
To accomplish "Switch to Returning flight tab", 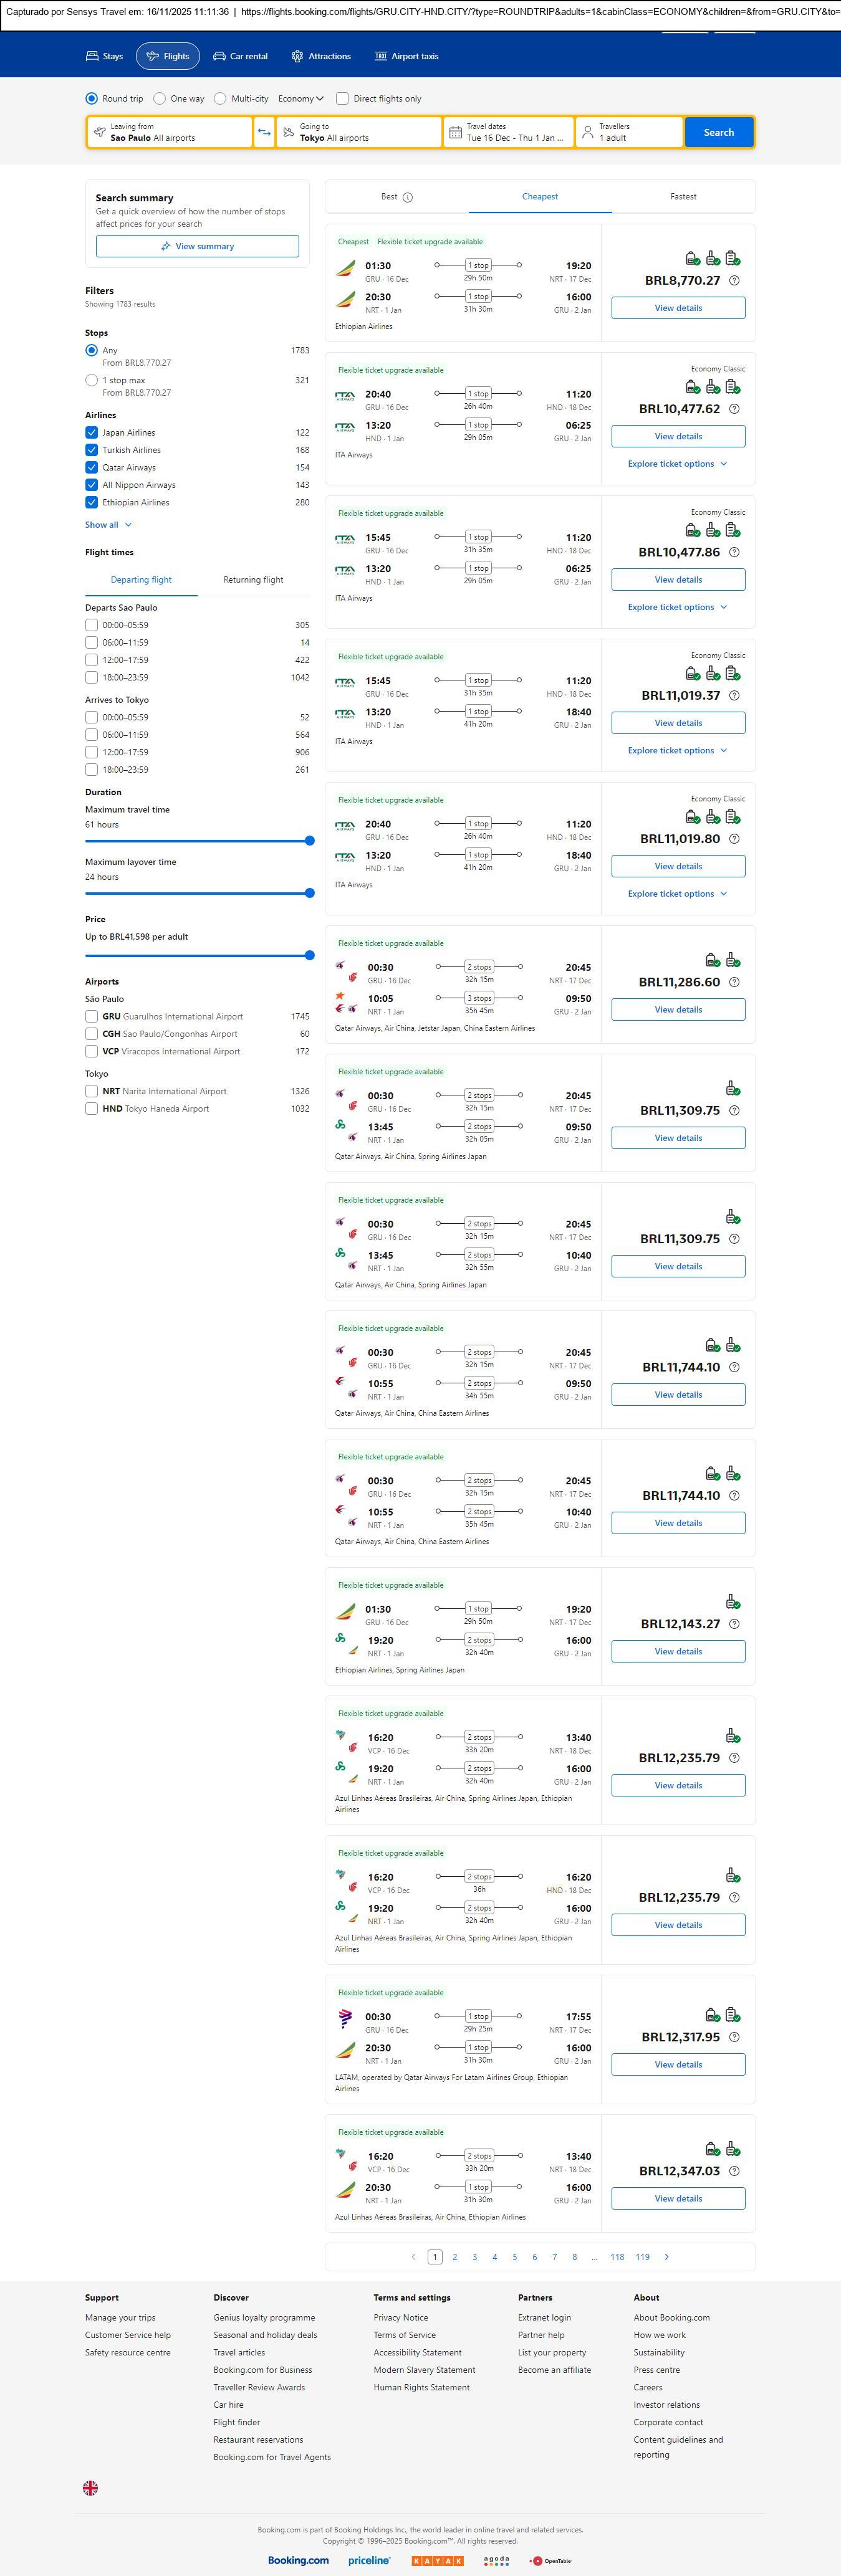I will (253, 580).
